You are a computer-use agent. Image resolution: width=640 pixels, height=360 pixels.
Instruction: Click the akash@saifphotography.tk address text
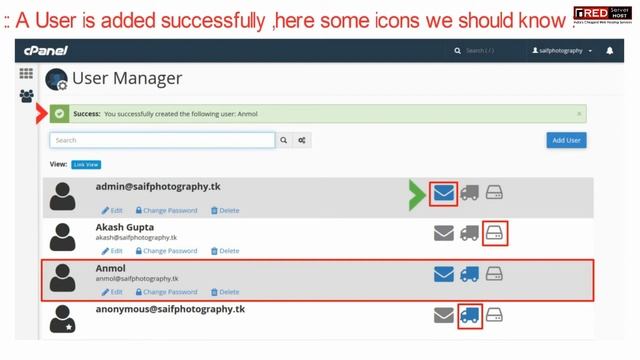pyautogui.click(x=136, y=238)
